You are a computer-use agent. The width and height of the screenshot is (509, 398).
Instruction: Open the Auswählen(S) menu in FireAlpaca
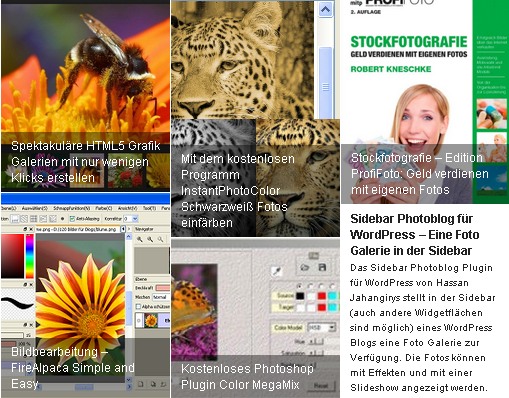click(x=35, y=208)
